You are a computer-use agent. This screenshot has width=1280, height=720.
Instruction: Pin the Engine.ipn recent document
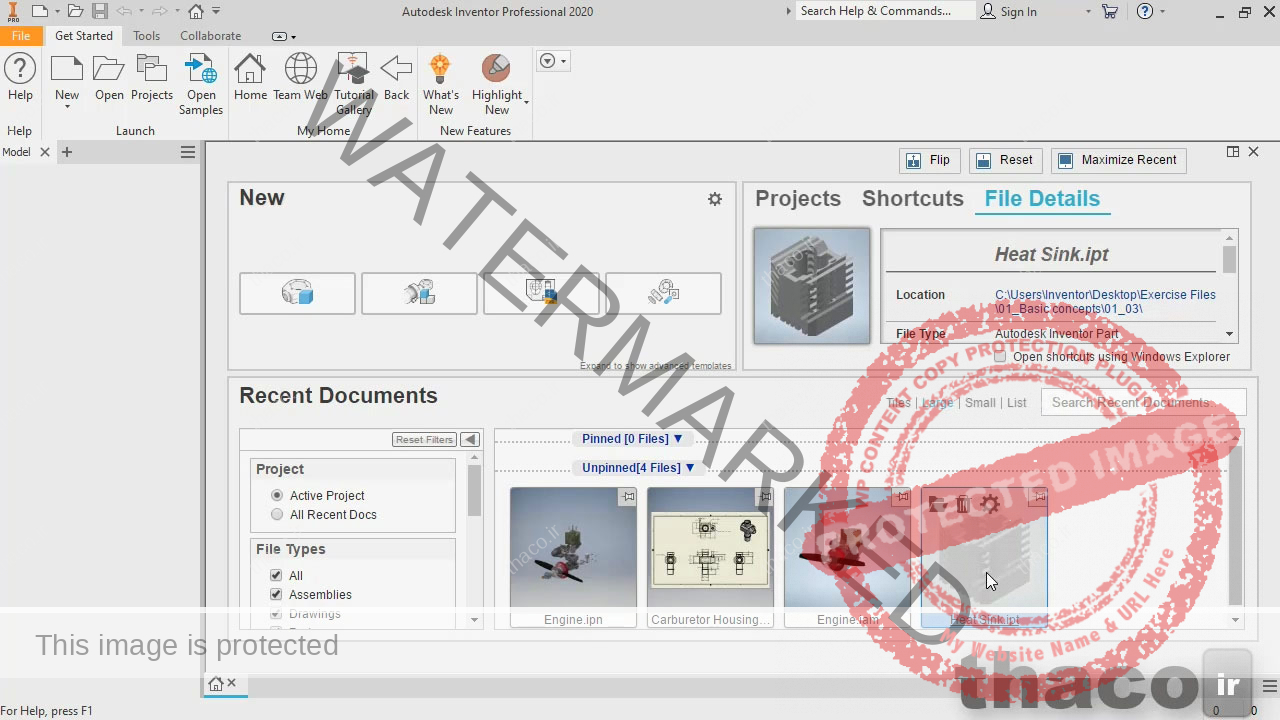627,496
